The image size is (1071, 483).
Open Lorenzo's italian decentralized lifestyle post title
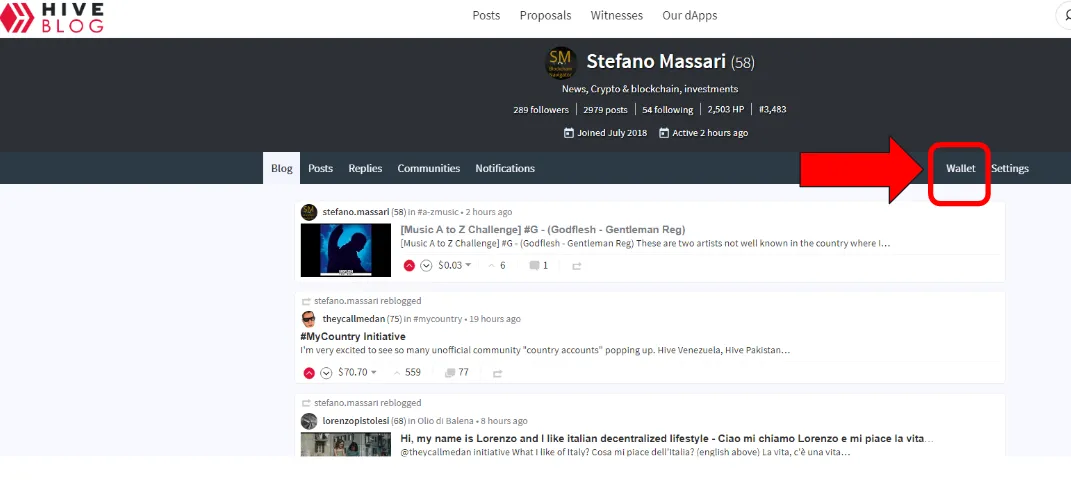coord(667,439)
